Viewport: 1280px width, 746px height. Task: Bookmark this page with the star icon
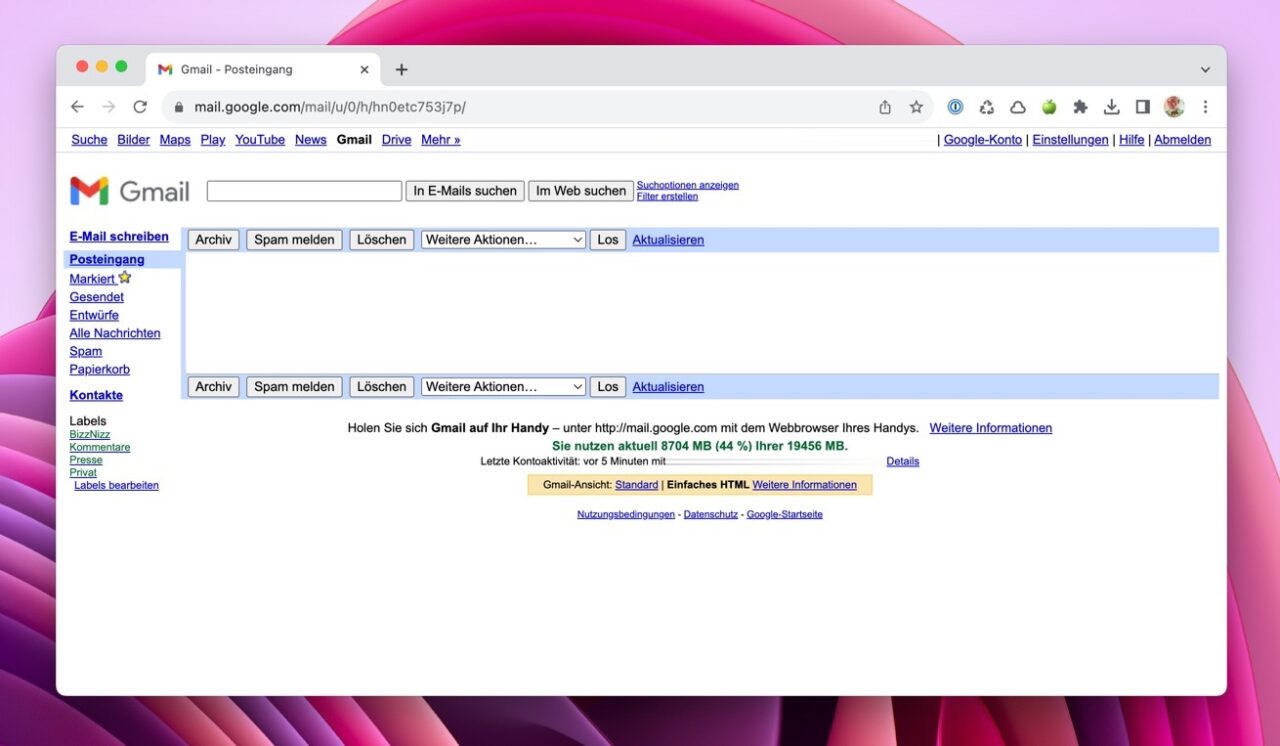[x=916, y=107]
